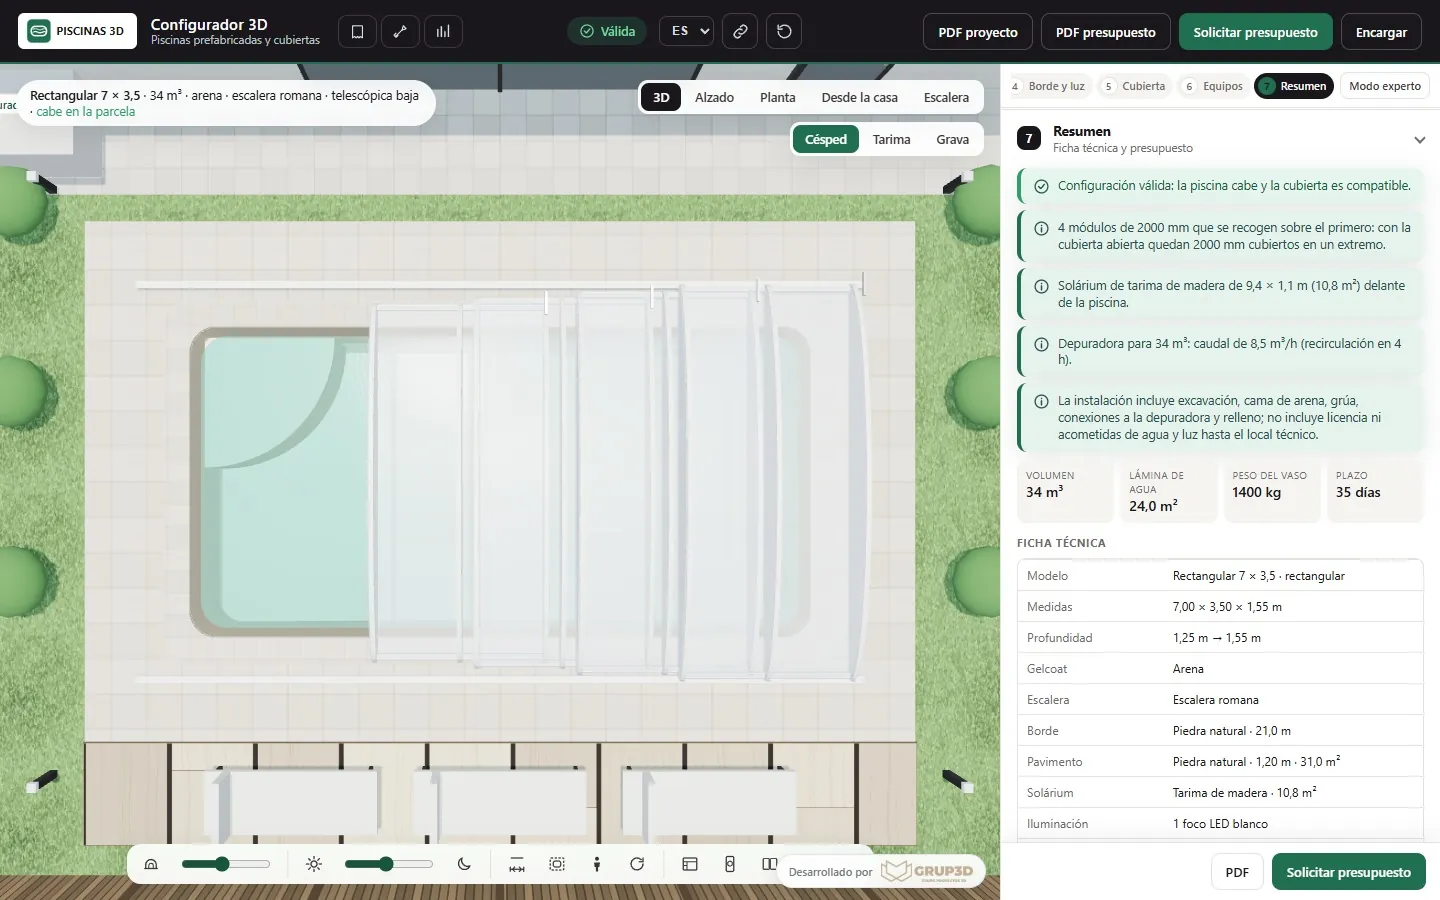Click the bottom PDF button
The image size is (1440, 900).
point(1237,872)
